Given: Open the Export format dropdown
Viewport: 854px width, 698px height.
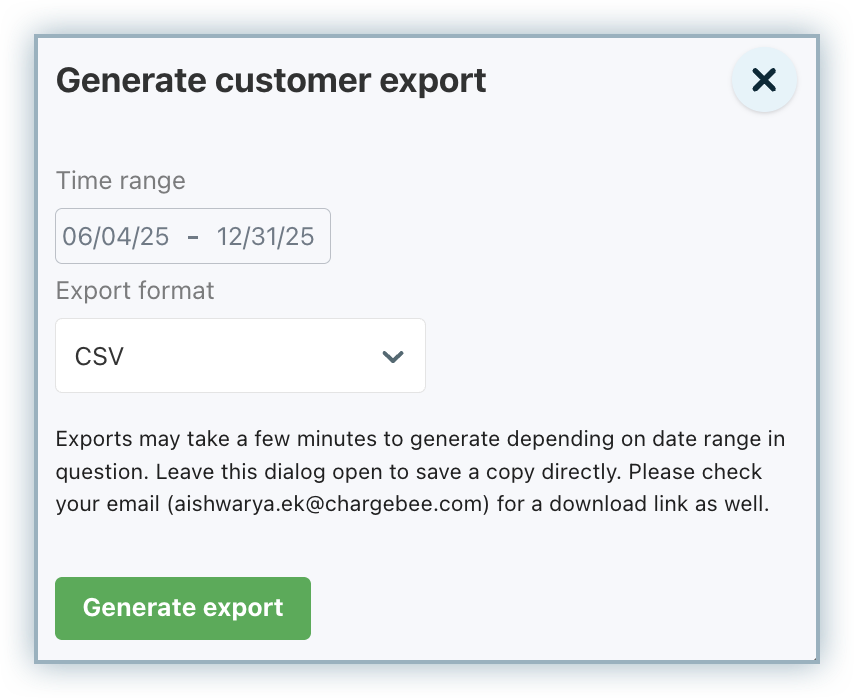Looking at the screenshot, I should [x=240, y=356].
